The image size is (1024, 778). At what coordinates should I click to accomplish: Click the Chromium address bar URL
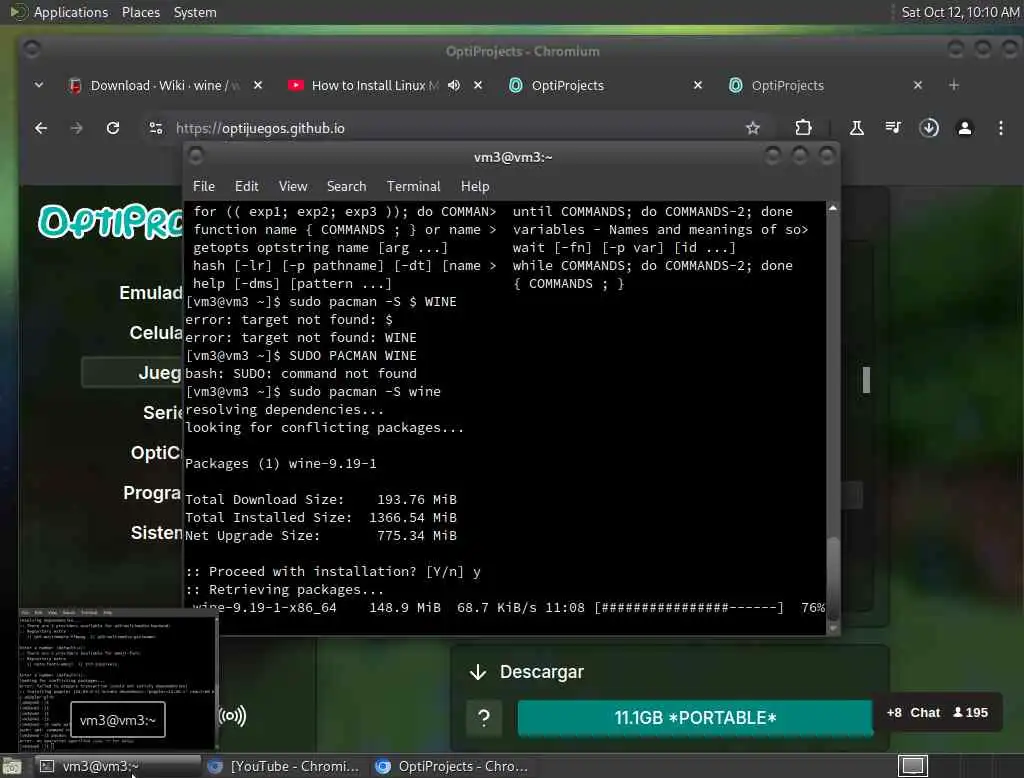pos(260,128)
